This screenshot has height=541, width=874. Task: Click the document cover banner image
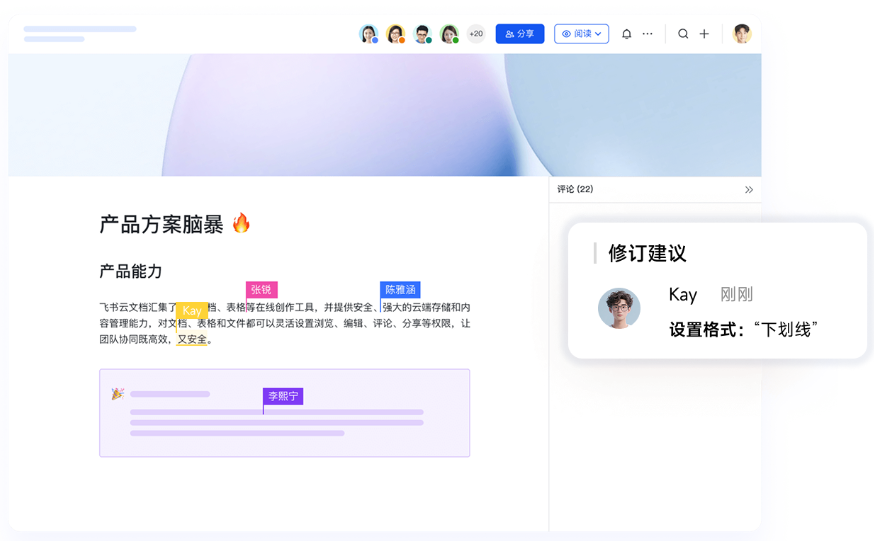click(385, 115)
